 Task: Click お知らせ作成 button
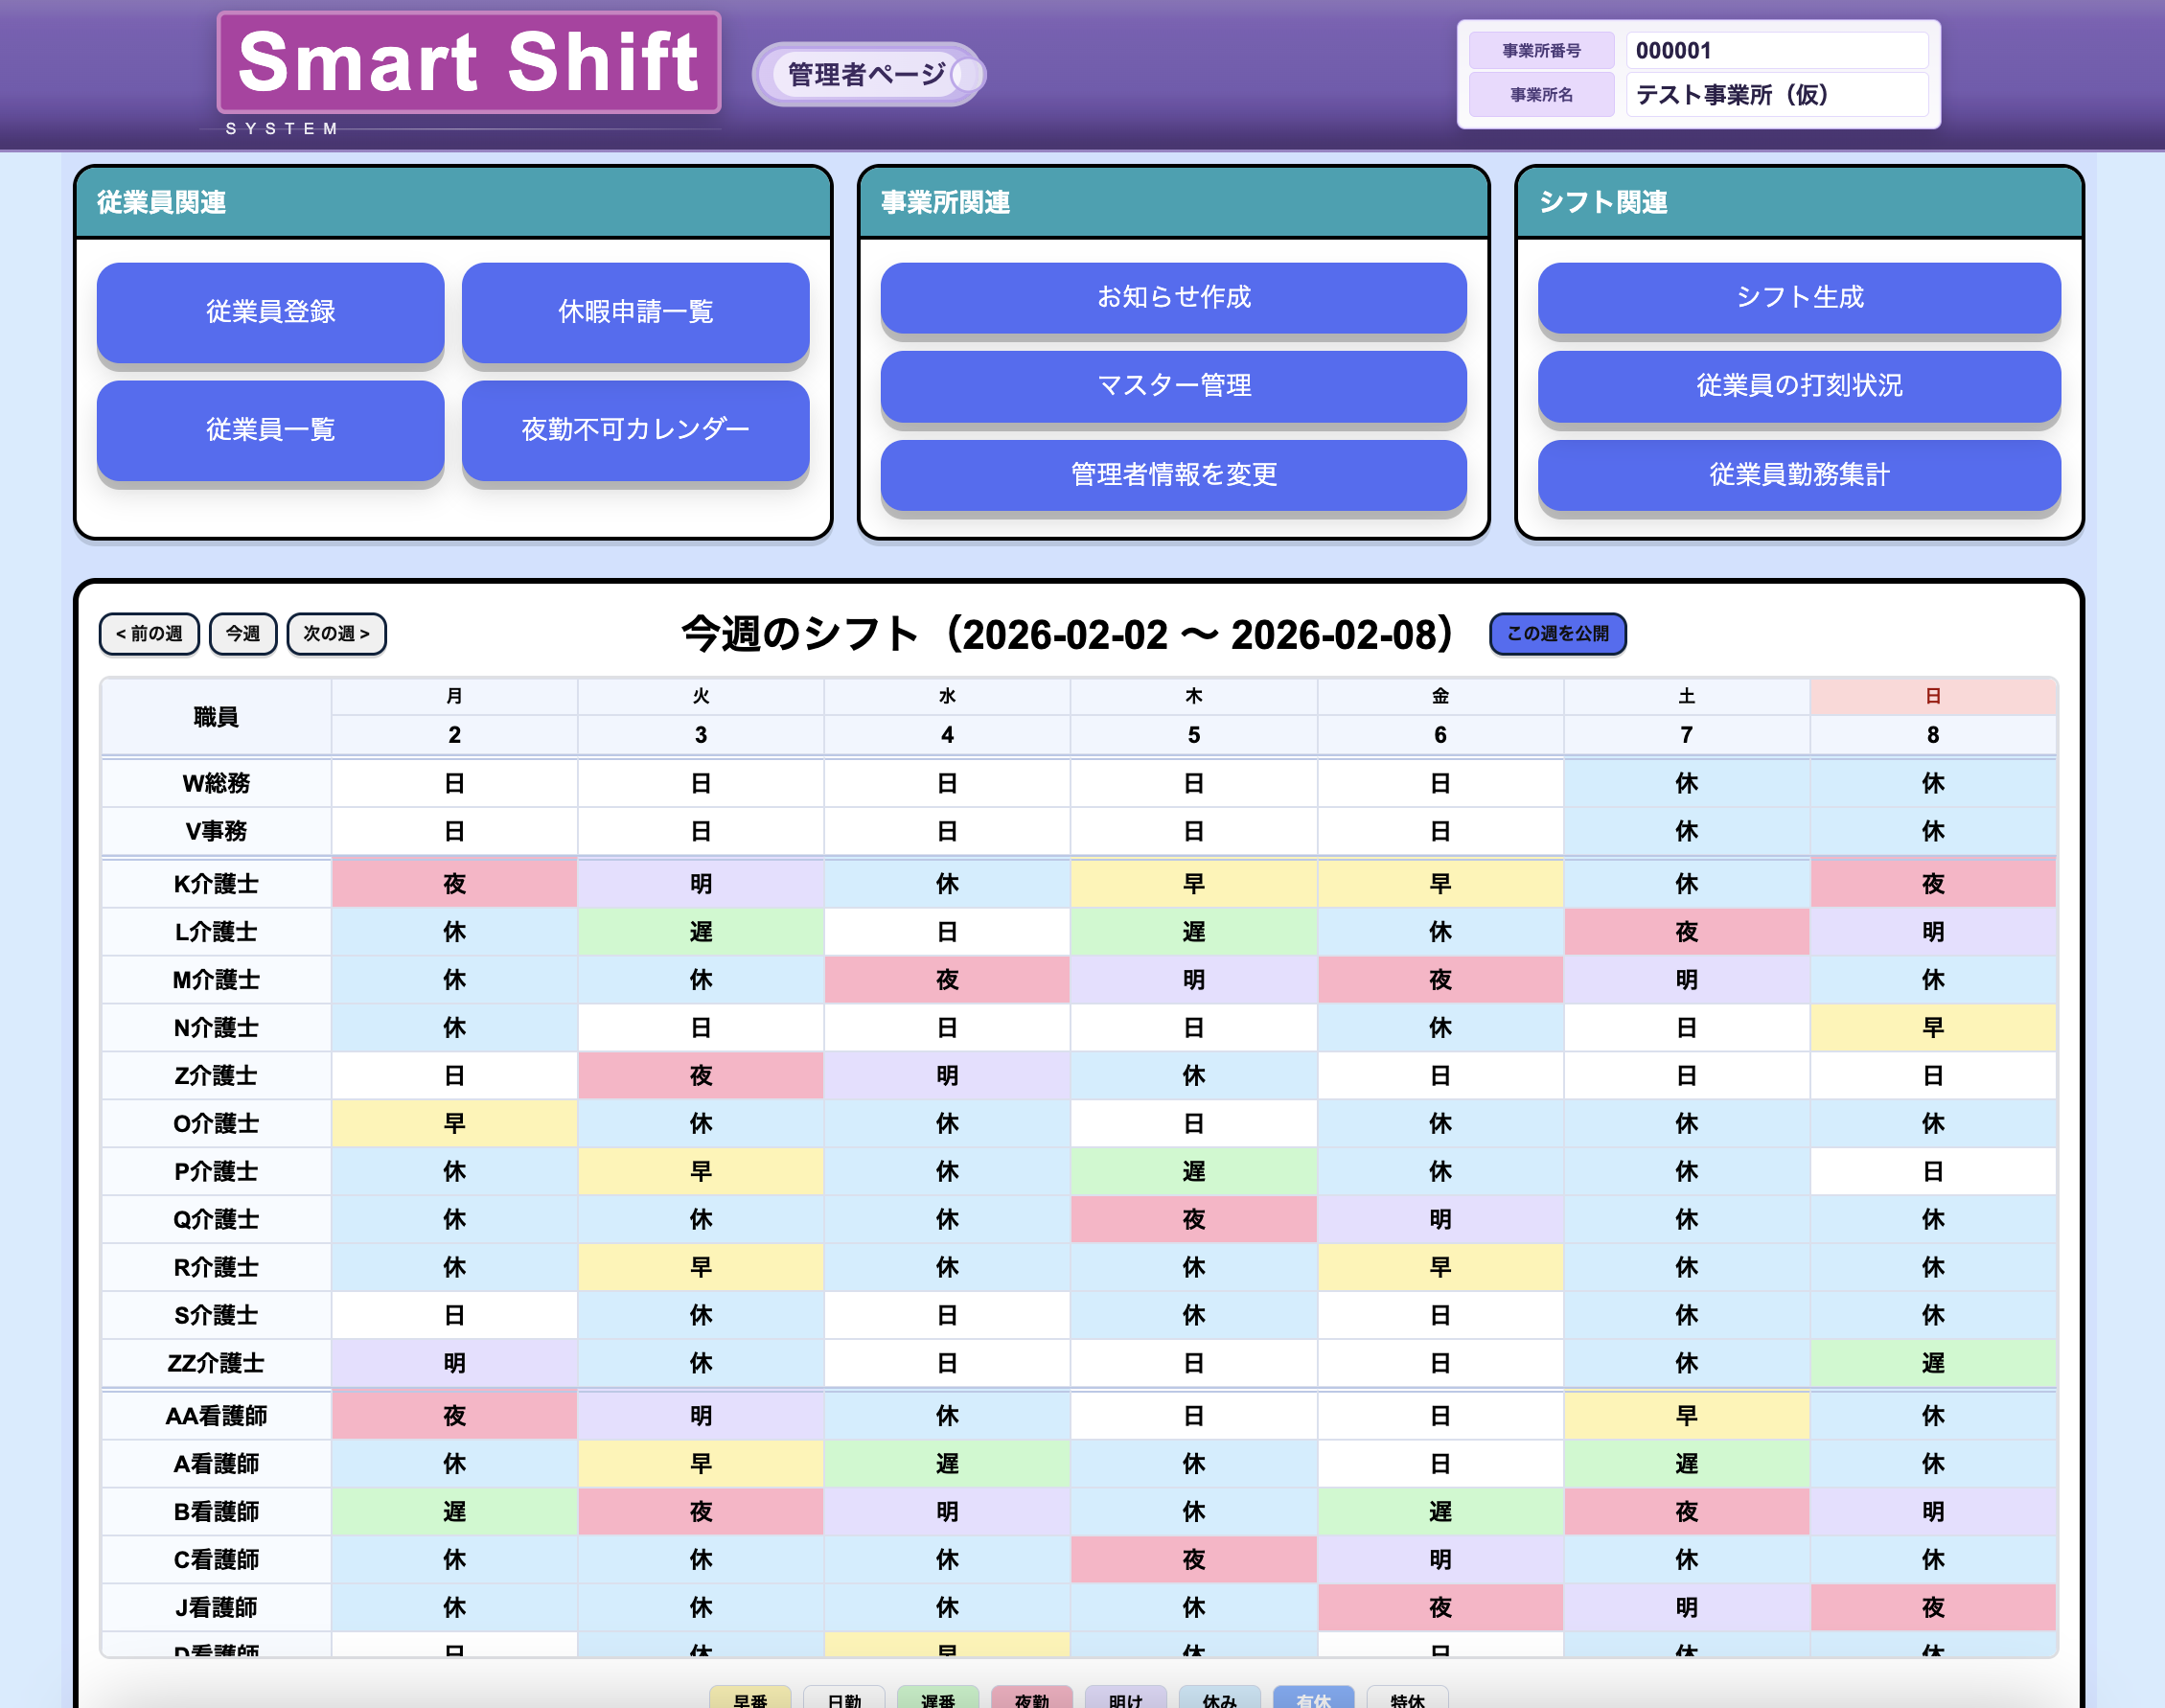tap(1173, 297)
